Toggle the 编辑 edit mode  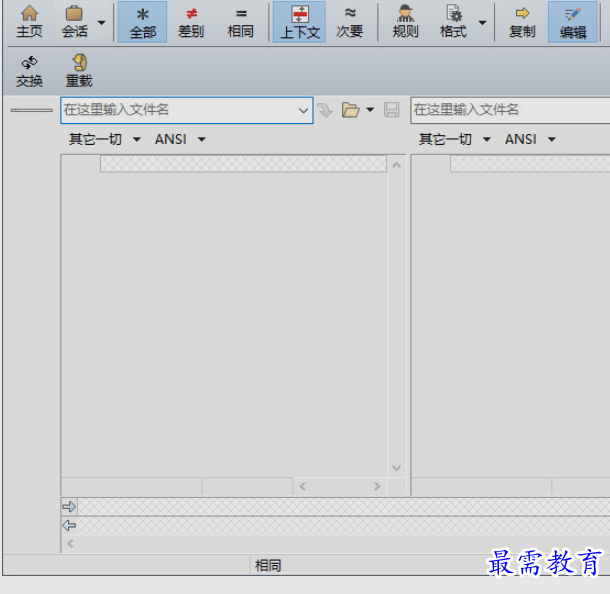point(573,22)
